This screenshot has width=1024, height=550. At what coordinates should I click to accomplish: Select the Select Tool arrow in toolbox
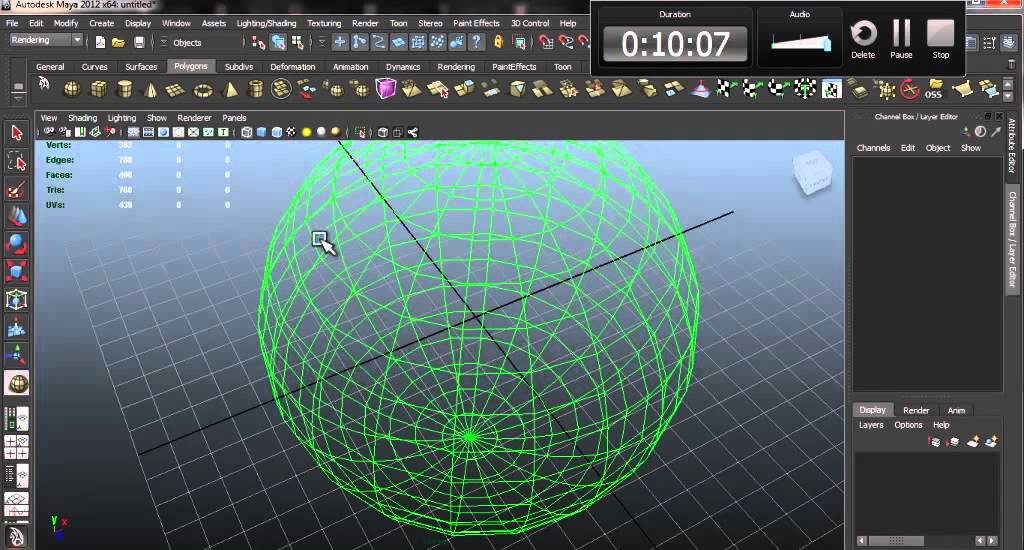pyautogui.click(x=16, y=133)
